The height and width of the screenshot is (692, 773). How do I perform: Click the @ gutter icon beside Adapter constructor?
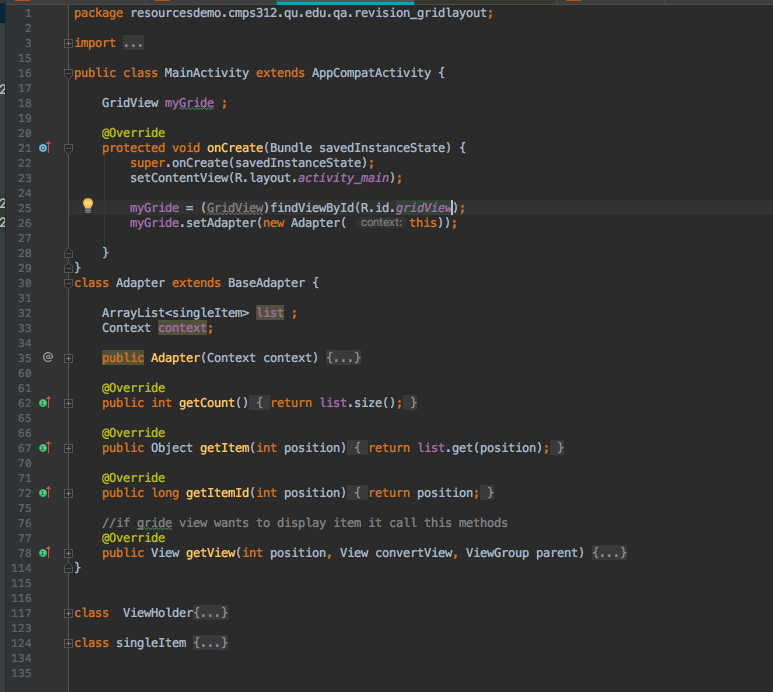pos(48,357)
